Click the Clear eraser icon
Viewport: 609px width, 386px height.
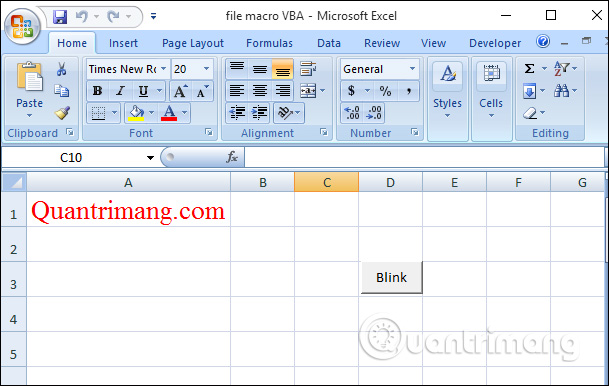point(530,113)
